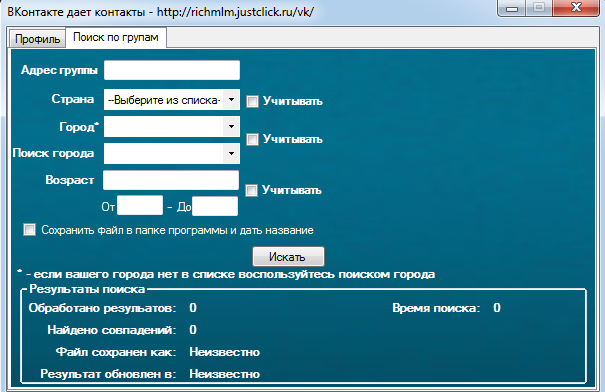Enable Учитывать checkbox next to Страна

252,101
